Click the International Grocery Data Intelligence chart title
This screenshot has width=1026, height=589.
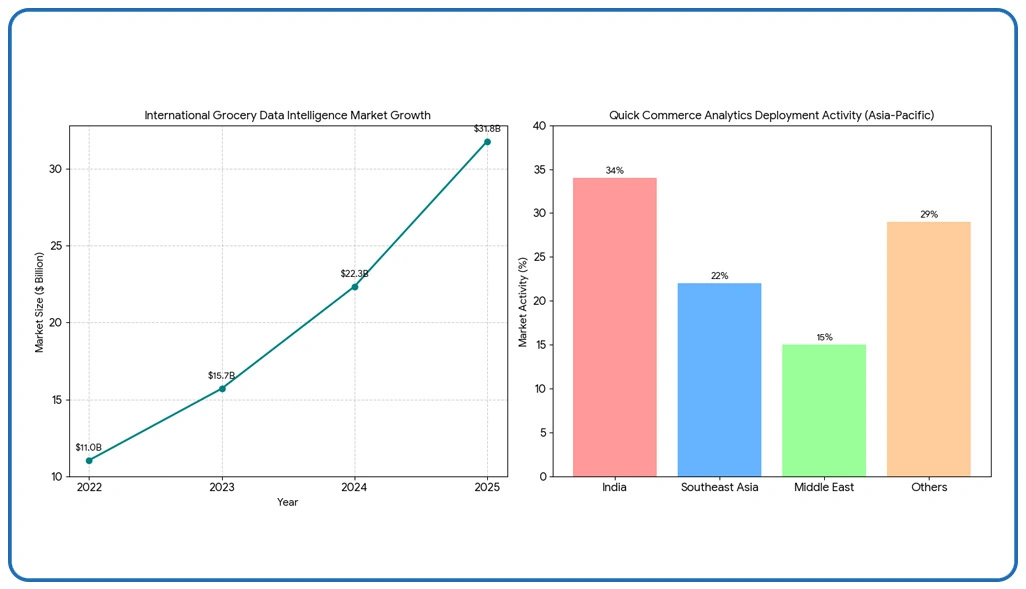(287, 116)
